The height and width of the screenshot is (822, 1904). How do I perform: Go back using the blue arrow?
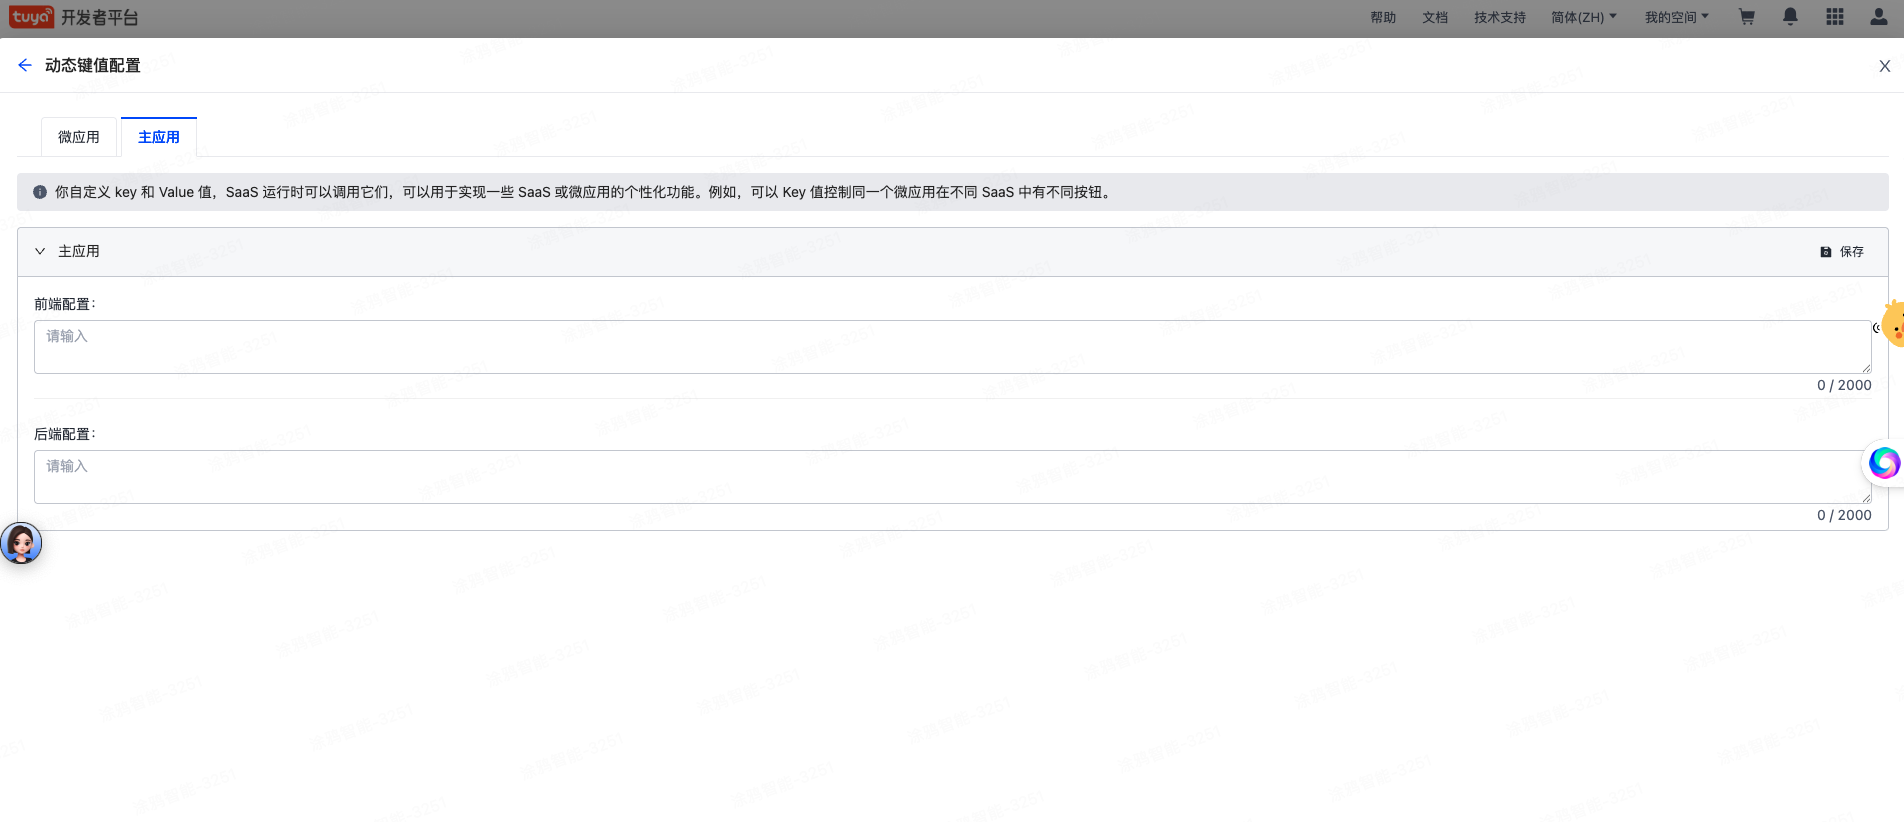25,65
